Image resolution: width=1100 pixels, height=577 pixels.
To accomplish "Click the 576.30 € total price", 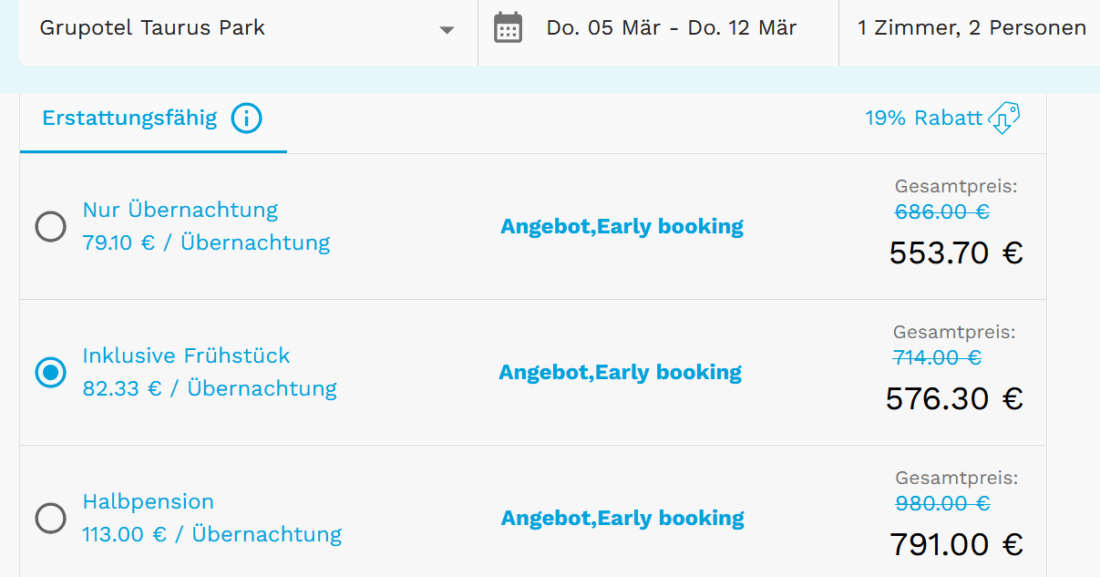I will coord(953,399).
